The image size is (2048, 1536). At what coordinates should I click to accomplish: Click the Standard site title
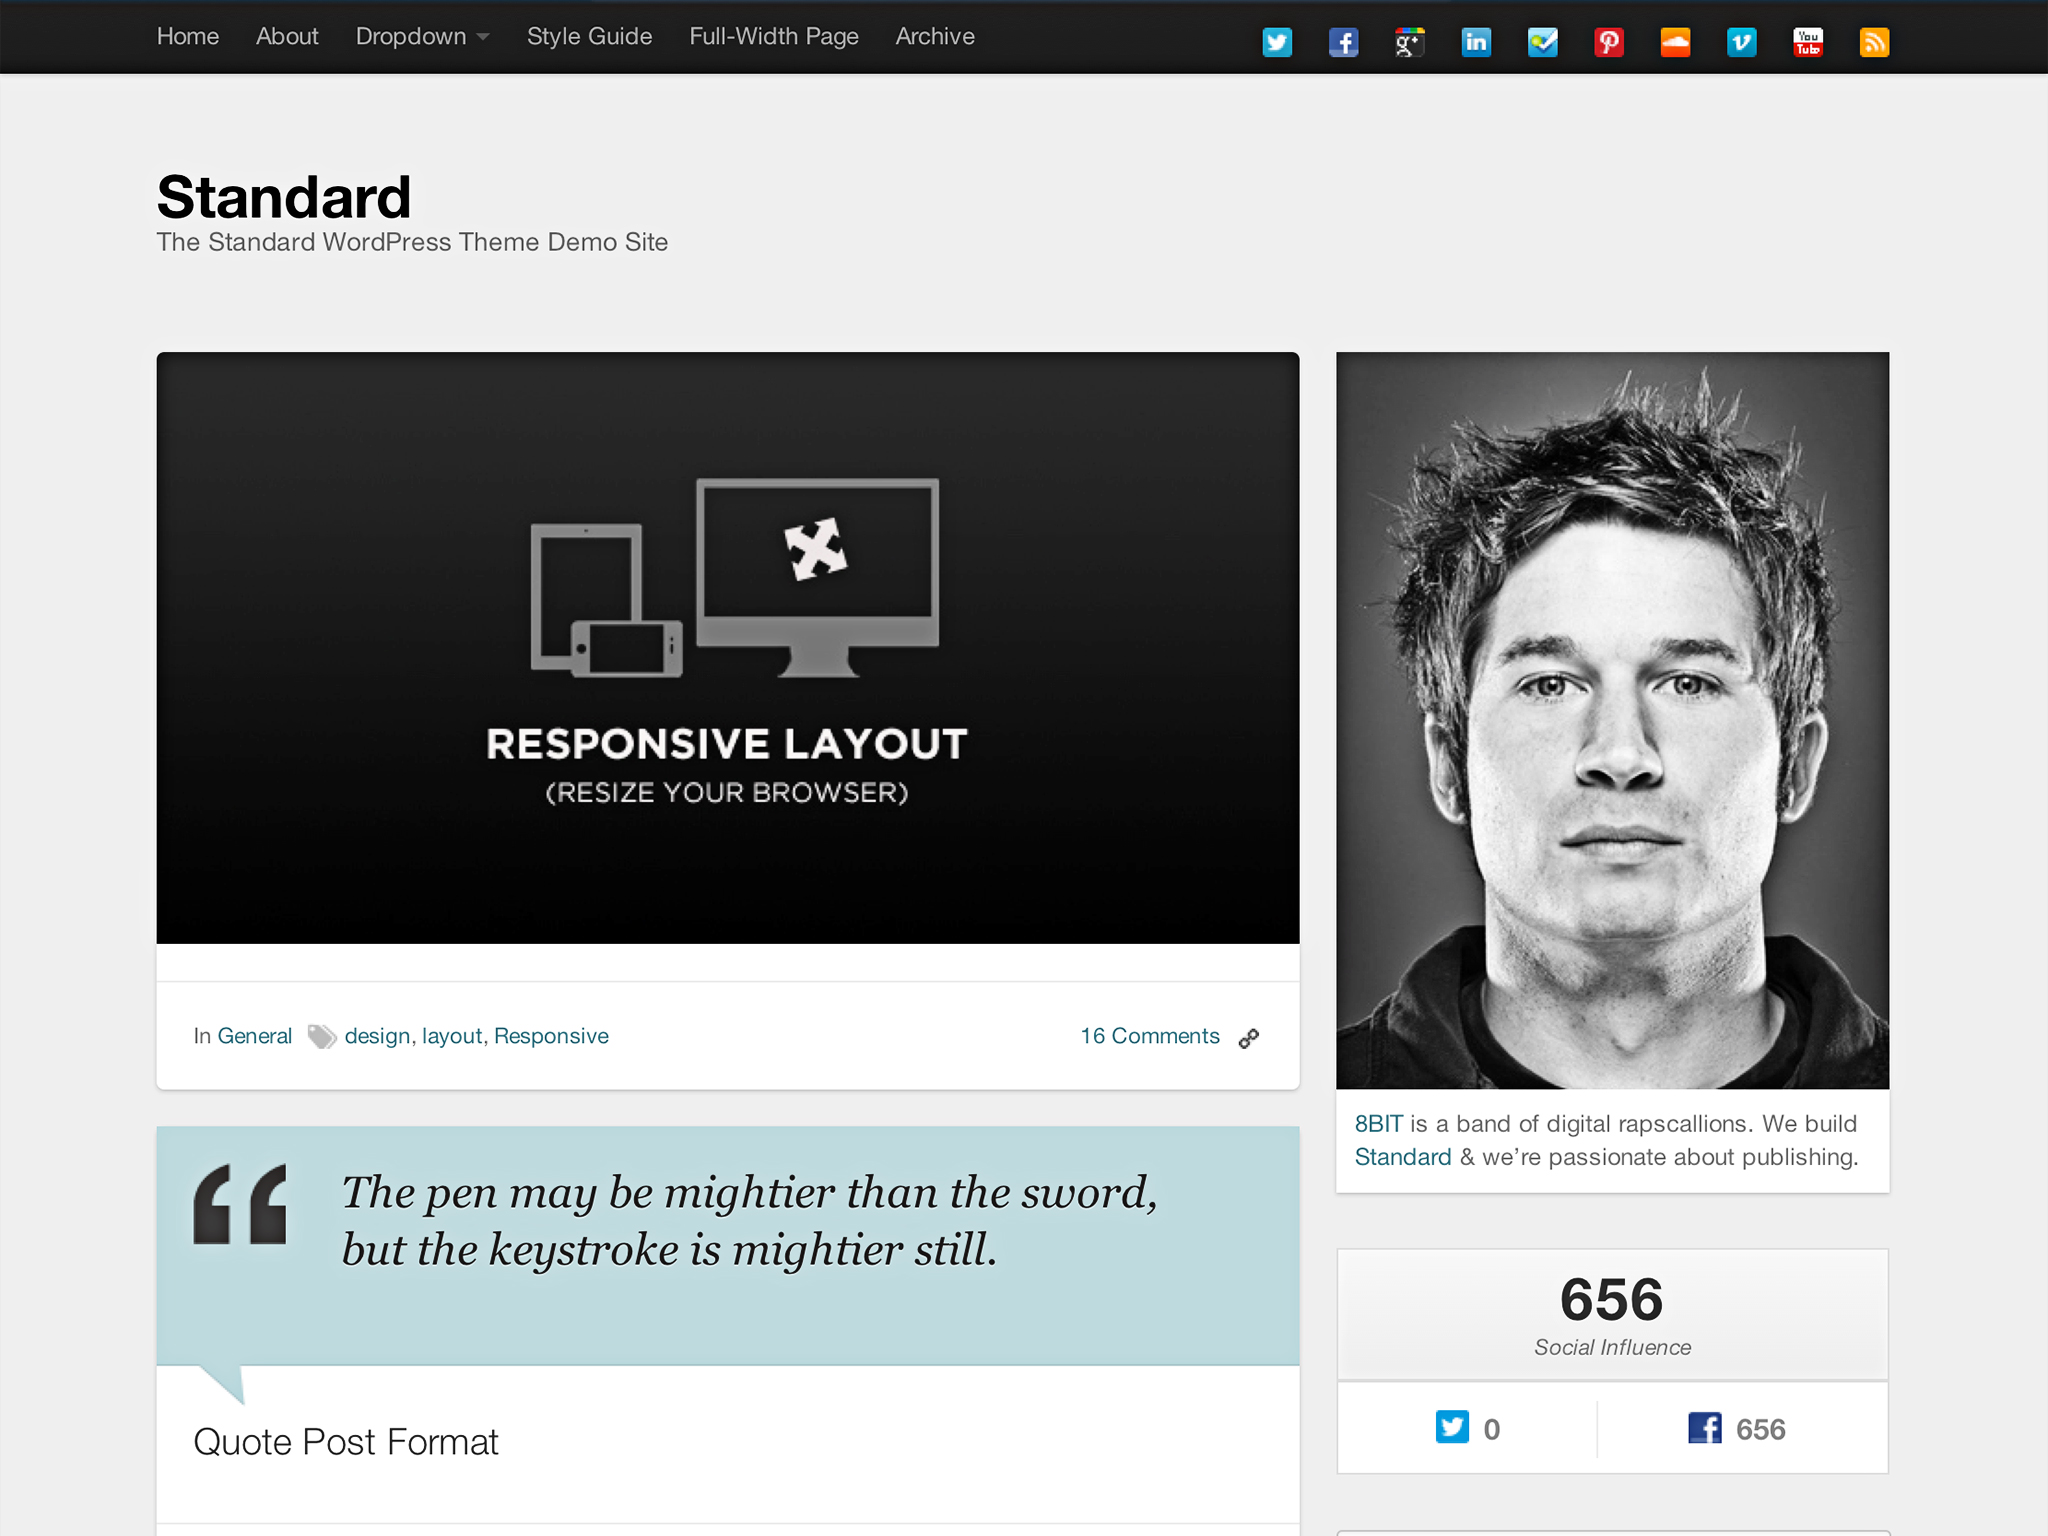tap(284, 196)
